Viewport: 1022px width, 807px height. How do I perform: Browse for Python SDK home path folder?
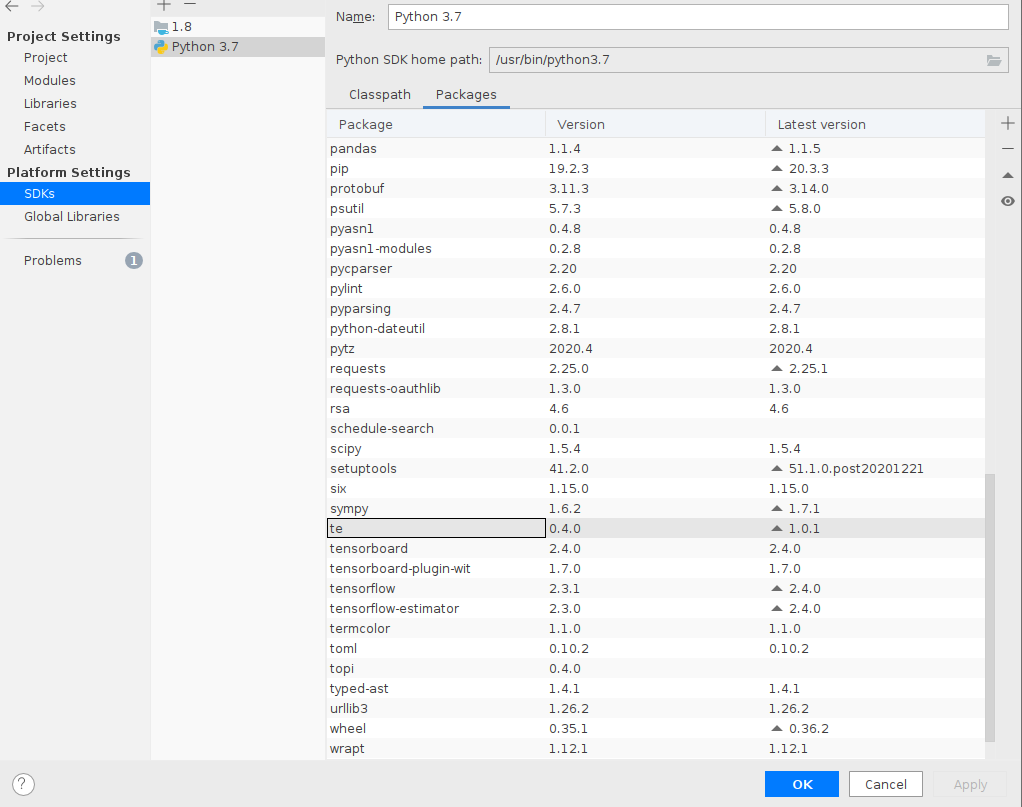click(993, 60)
